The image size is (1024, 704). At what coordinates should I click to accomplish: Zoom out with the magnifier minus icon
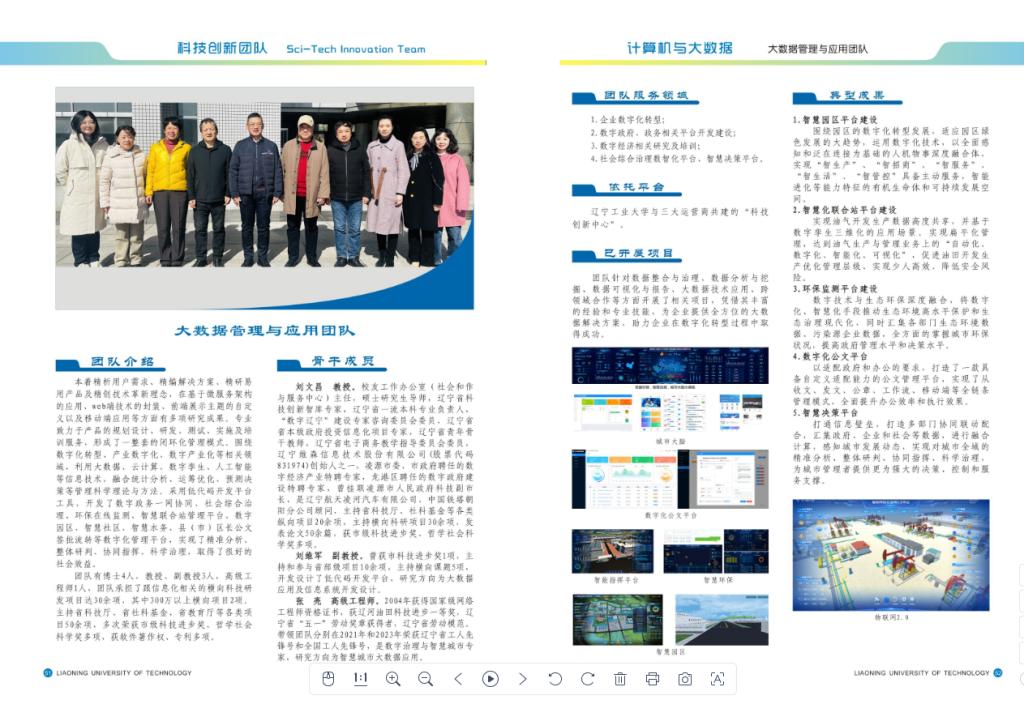(425, 678)
